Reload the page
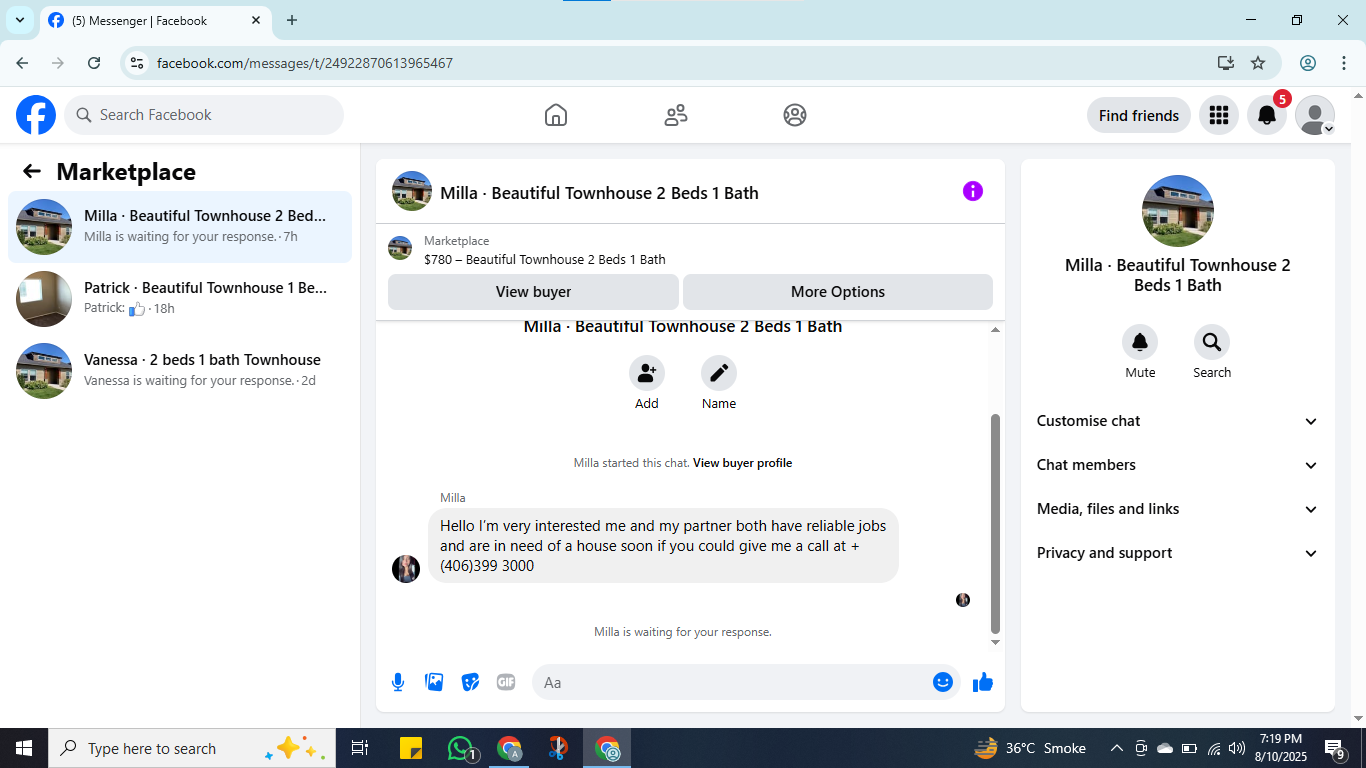Image resolution: width=1366 pixels, height=768 pixels. coord(94,63)
